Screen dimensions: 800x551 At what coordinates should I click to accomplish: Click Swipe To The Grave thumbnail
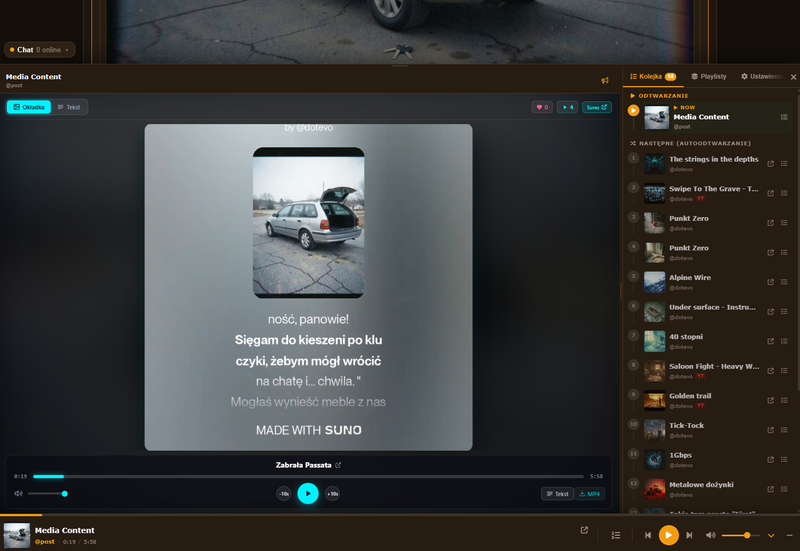click(x=654, y=193)
